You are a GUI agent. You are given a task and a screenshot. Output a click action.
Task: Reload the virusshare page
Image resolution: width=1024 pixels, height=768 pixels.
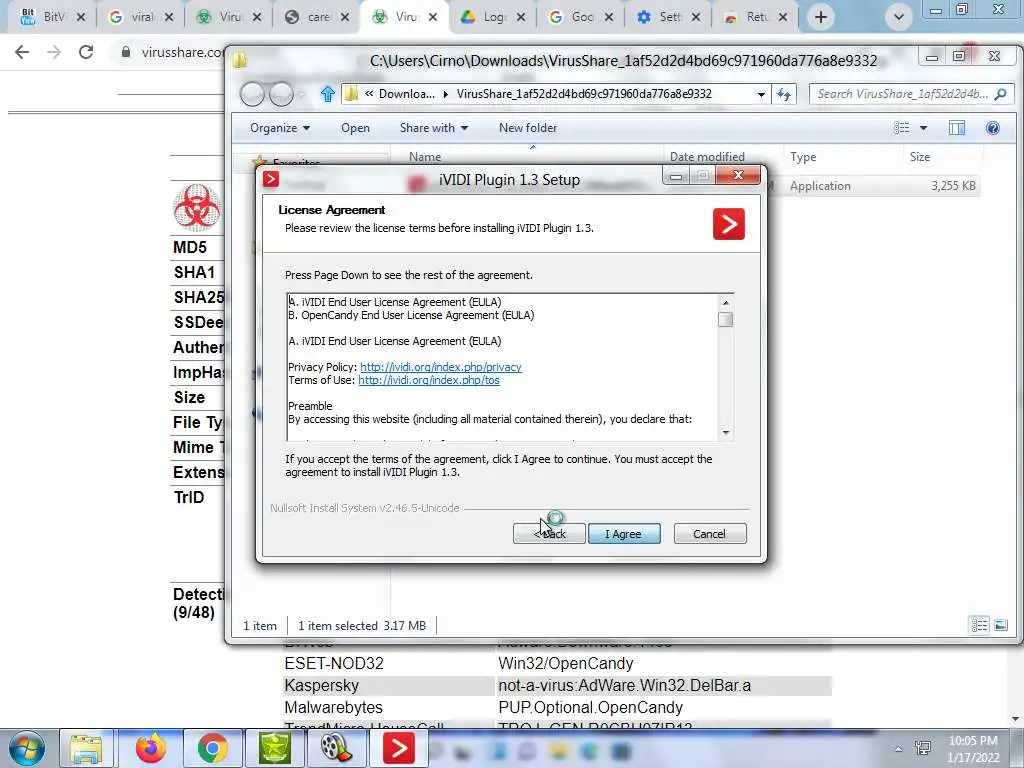coord(86,52)
